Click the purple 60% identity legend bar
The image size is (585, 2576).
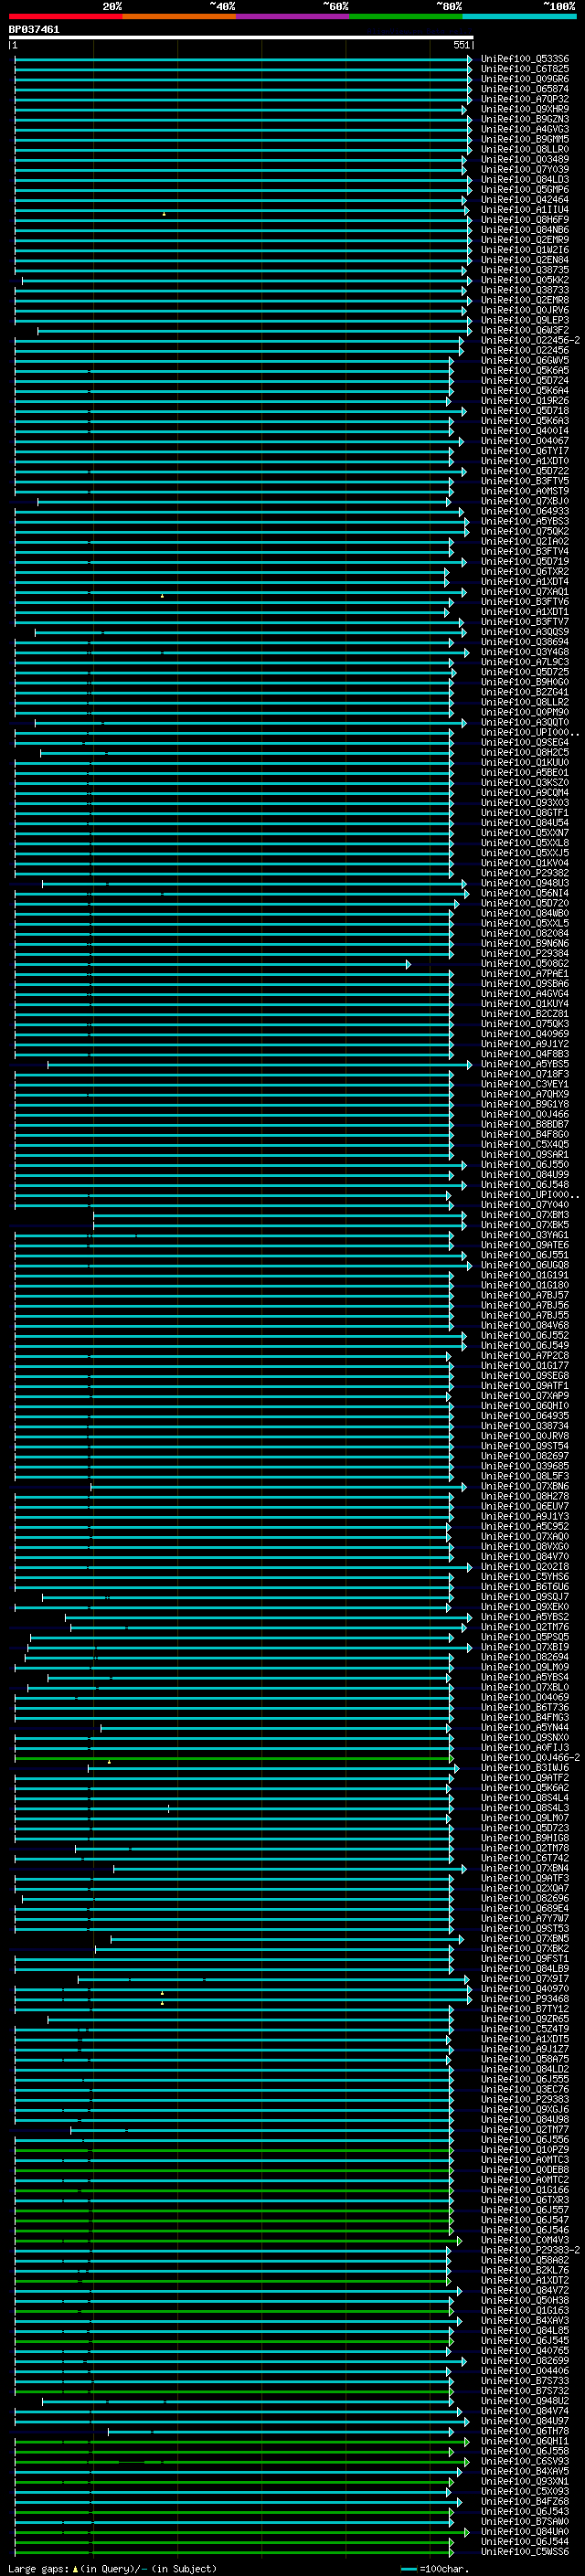(x=293, y=16)
